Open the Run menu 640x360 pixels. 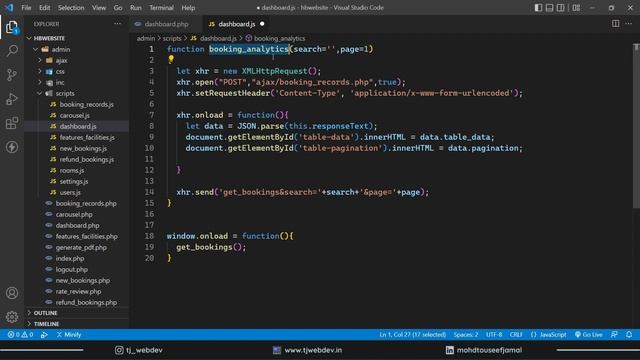point(136,8)
